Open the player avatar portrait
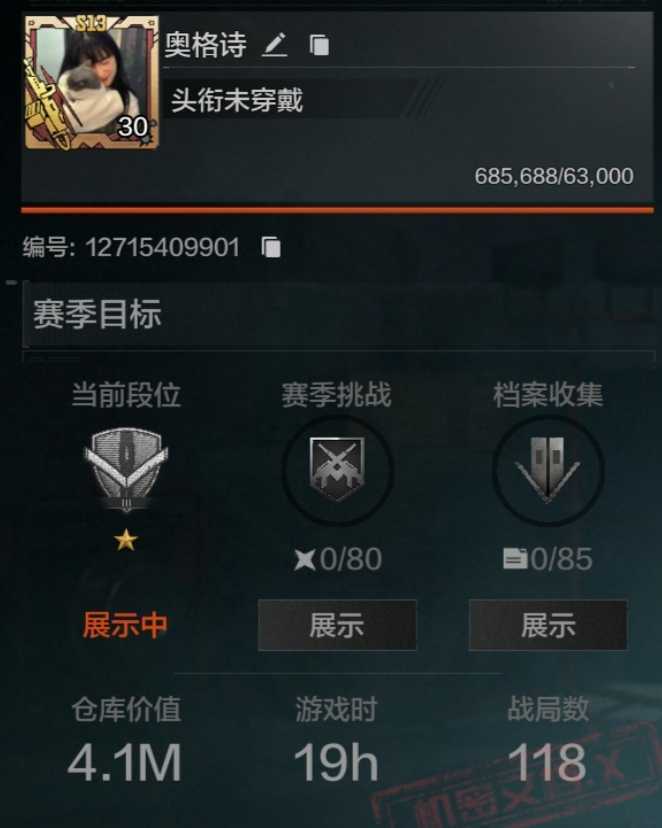The height and width of the screenshot is (828, 662). pyautogui.click(x=91, y=82)
